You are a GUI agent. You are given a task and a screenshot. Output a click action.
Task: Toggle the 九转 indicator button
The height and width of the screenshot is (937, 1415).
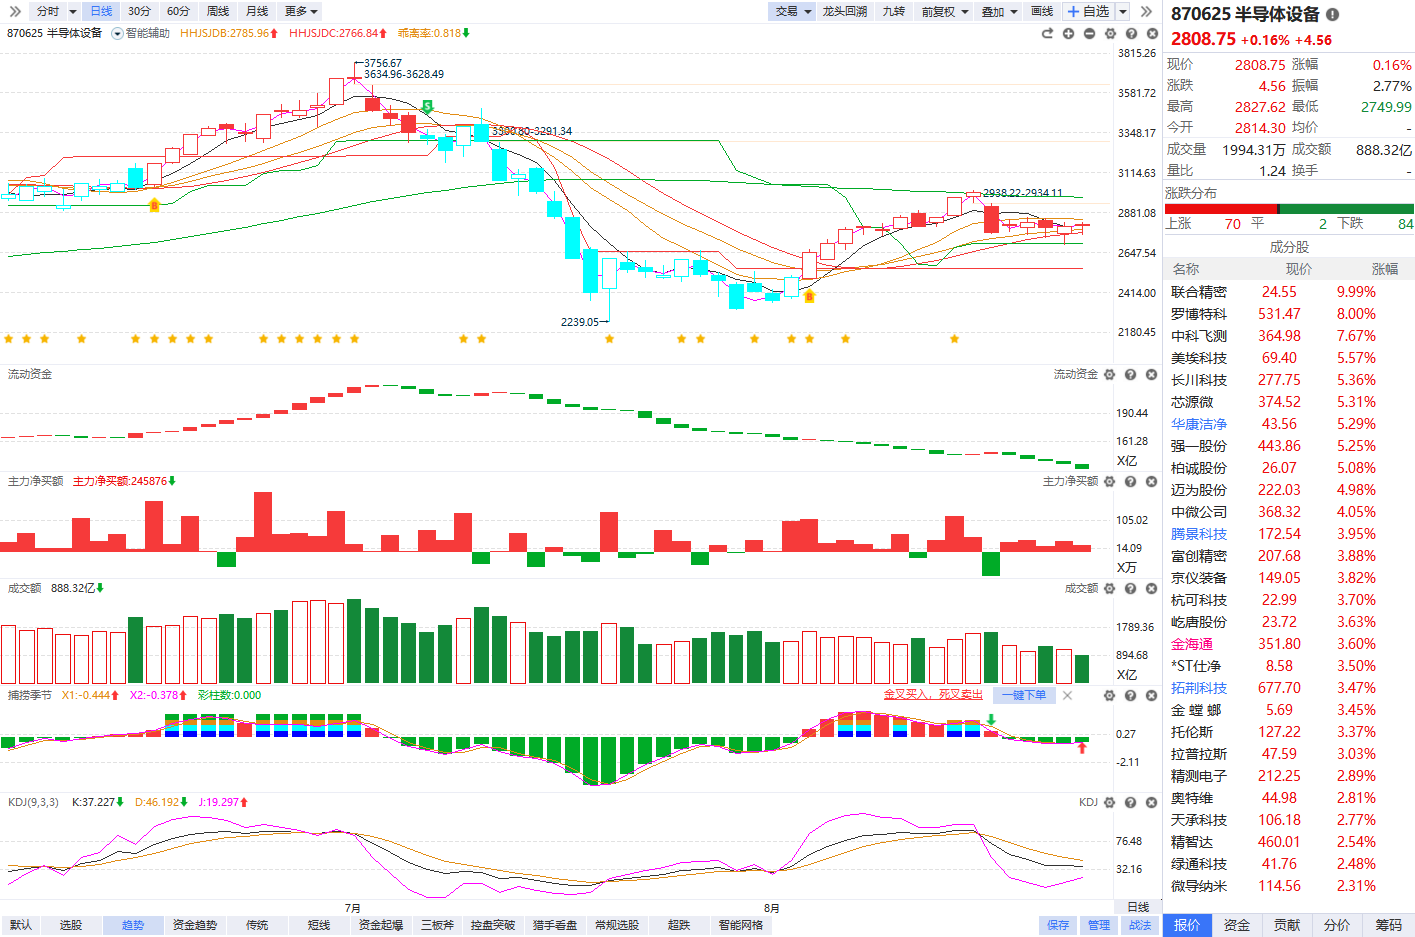[x=894, y=11]
